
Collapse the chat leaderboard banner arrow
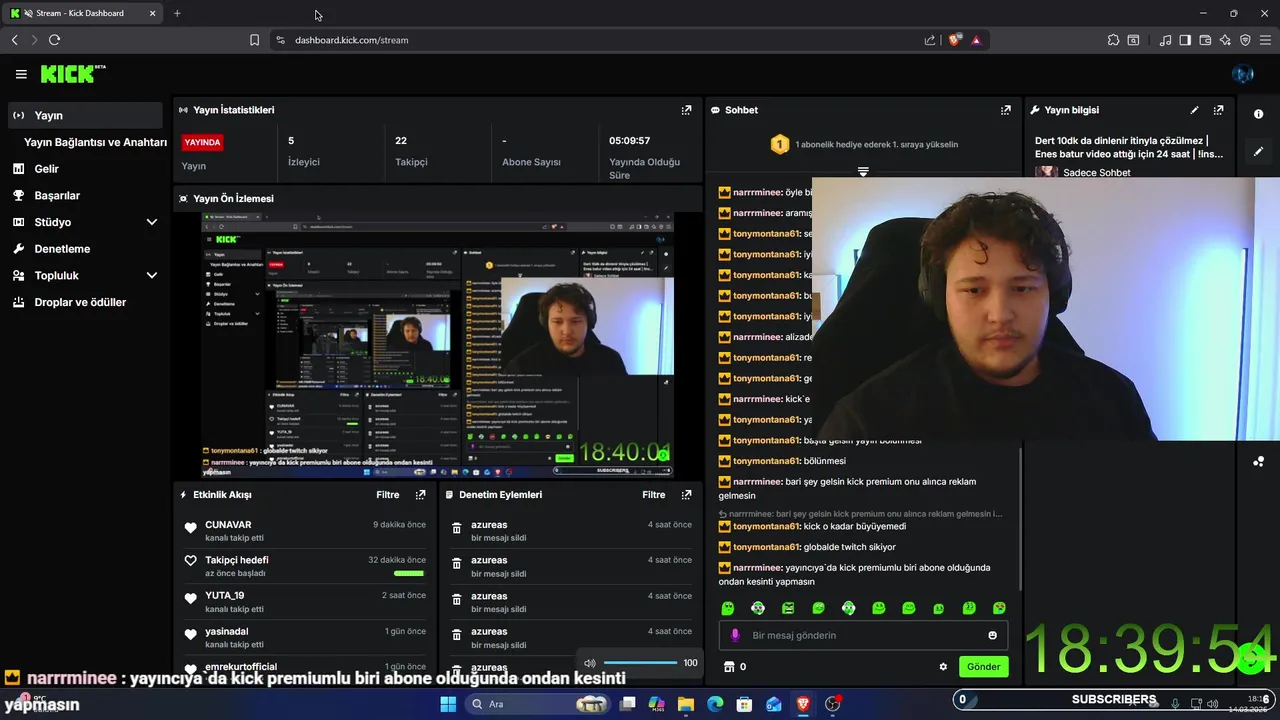(863, 172)
